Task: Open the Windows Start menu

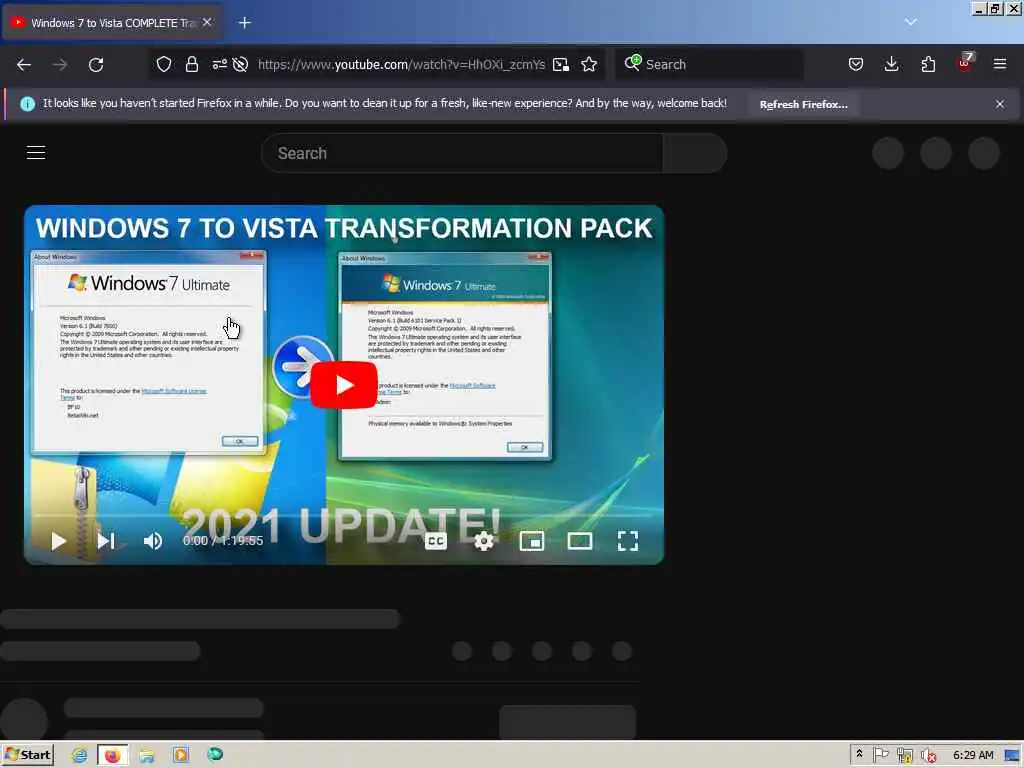Action: [27, 755]
